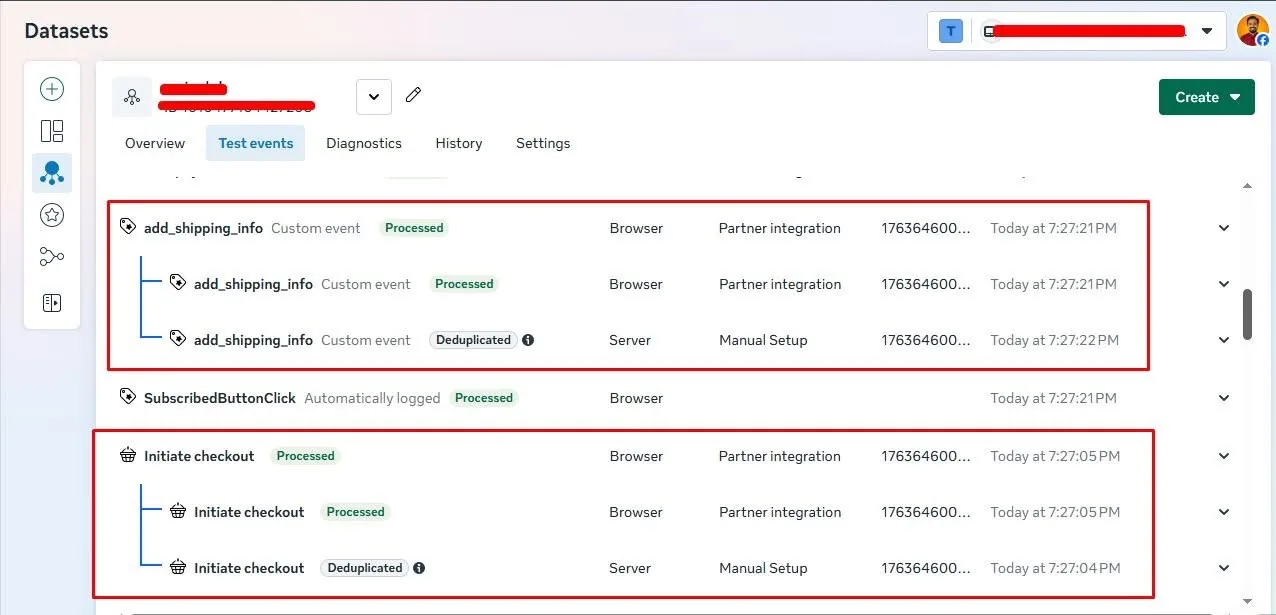The width and height of the screenshot is (1276, 615).
Task: Open the Diagnostics tab
Action: pos(364,143)
